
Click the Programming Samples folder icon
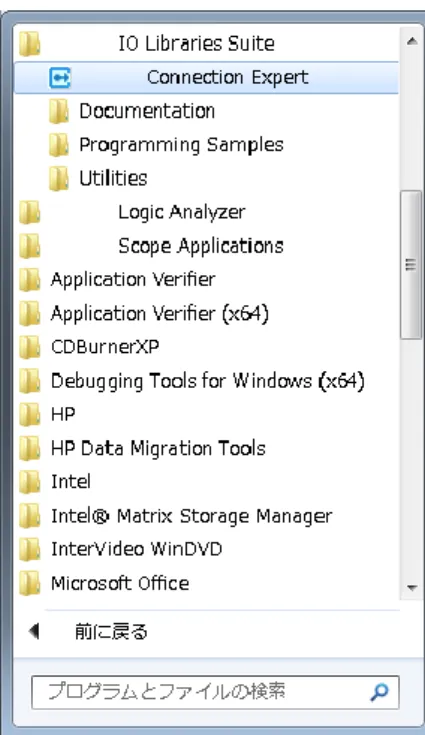tap(59, 145)
